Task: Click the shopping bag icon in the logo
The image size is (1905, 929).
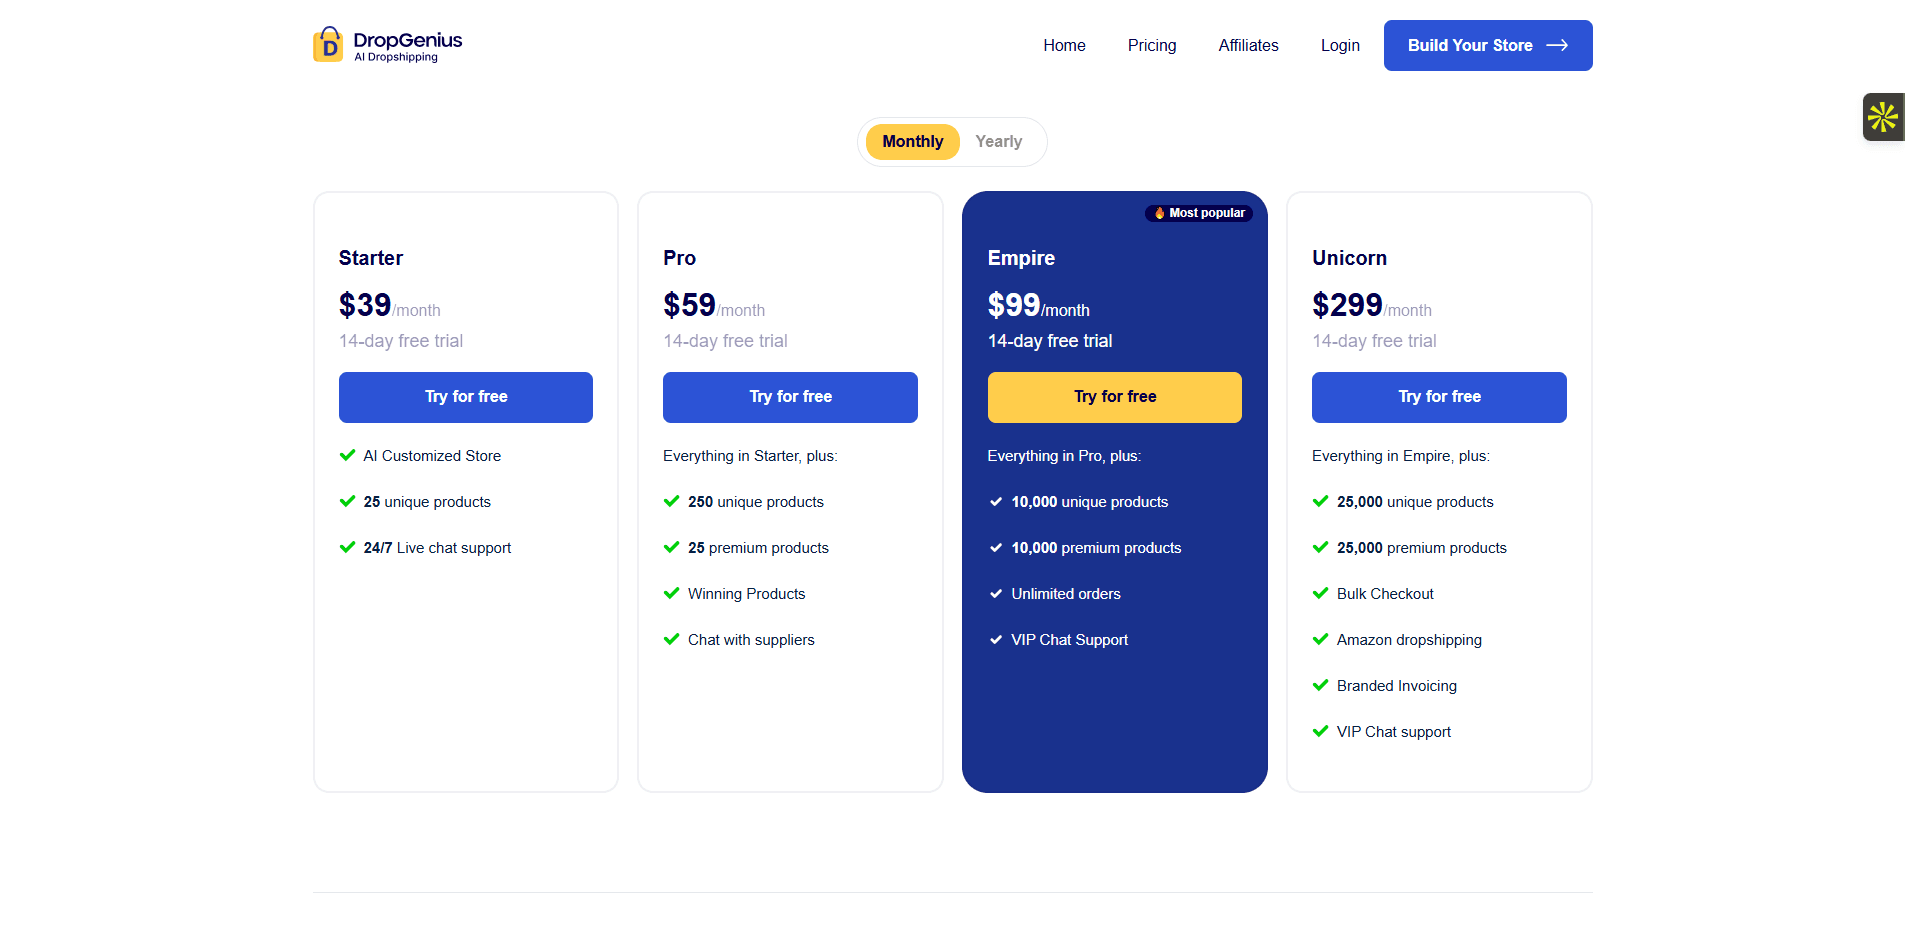Action: tap(328, 44)
